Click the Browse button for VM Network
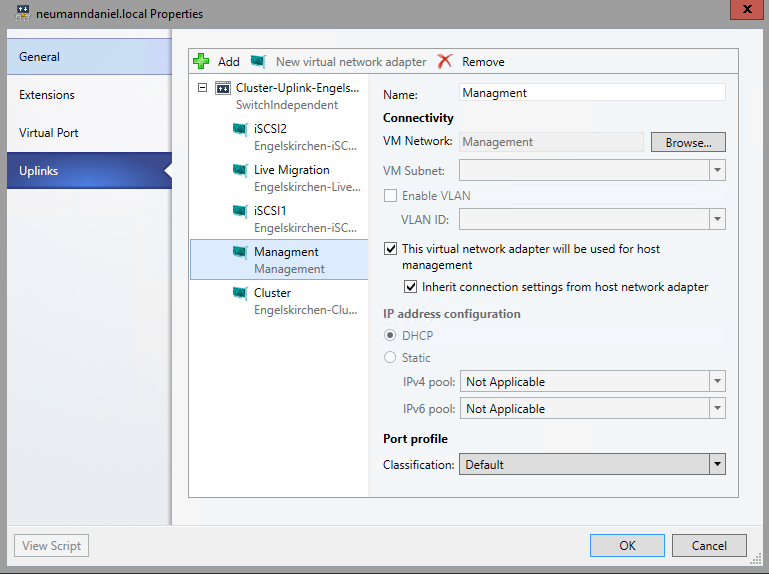This screenshot has height=574, width=769. point(688,142)
